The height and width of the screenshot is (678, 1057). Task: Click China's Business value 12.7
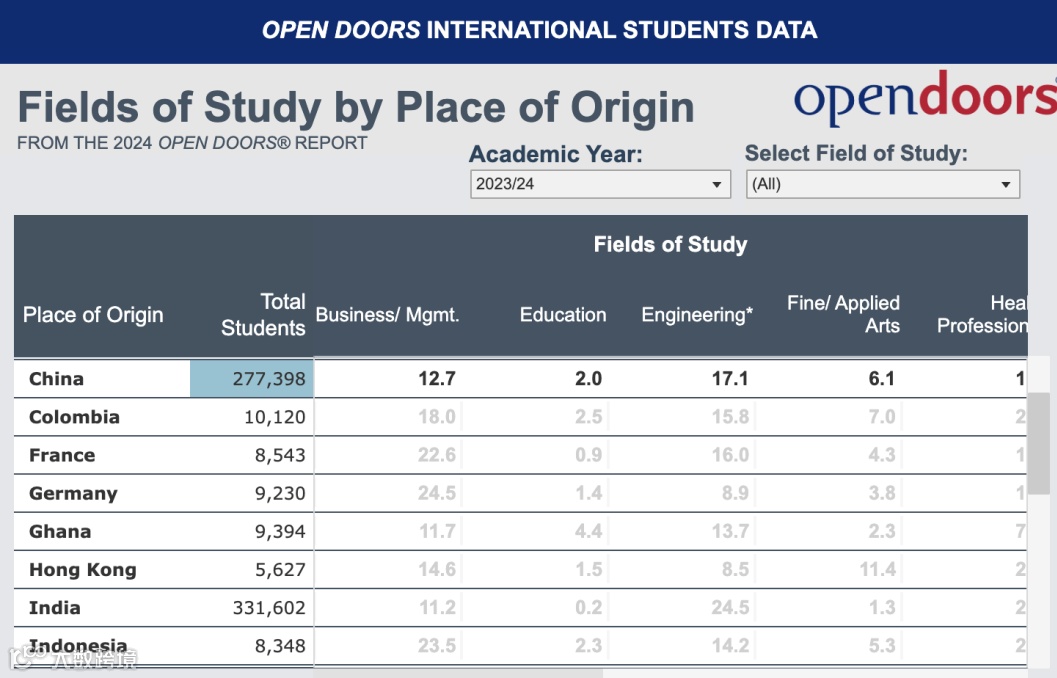point(437,379)
